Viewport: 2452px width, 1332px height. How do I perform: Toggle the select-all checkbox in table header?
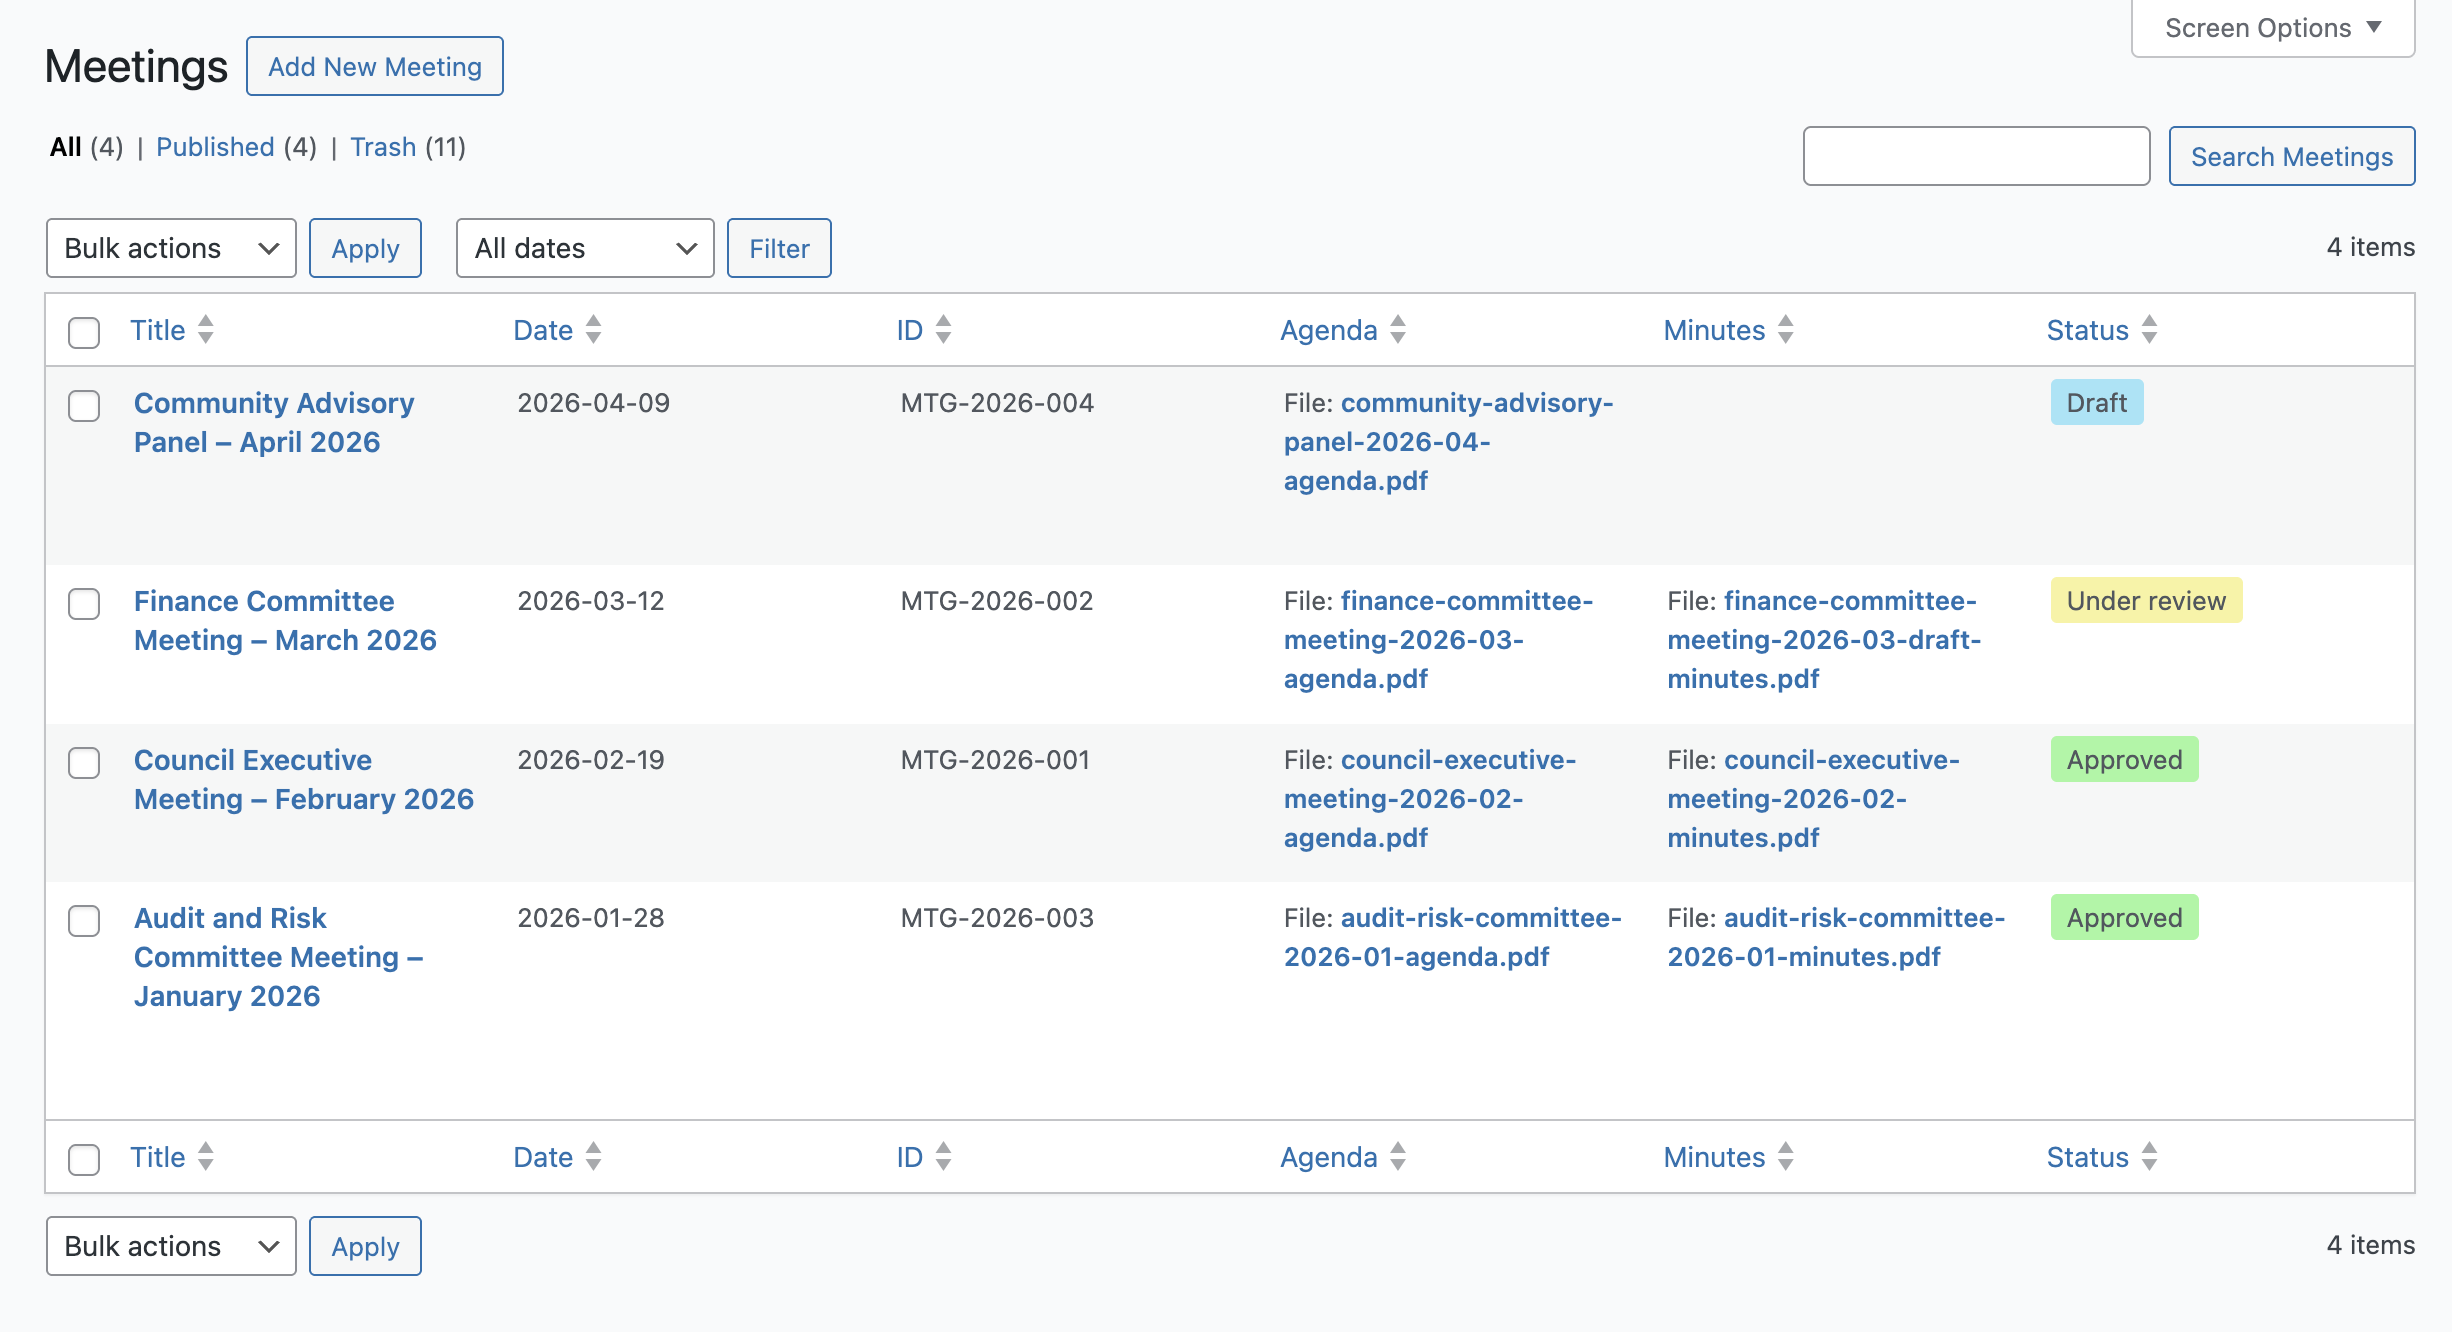coord(84,332)
